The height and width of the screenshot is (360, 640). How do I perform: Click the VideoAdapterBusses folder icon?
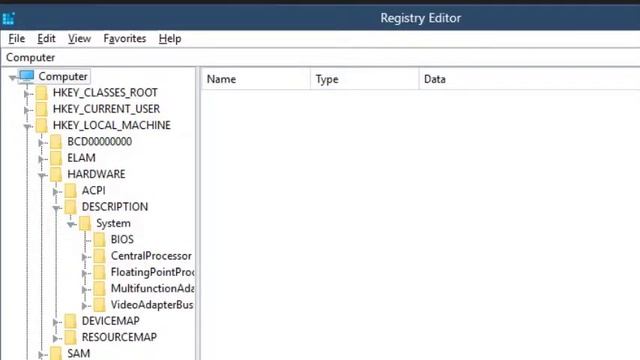[x=99, y=305]
